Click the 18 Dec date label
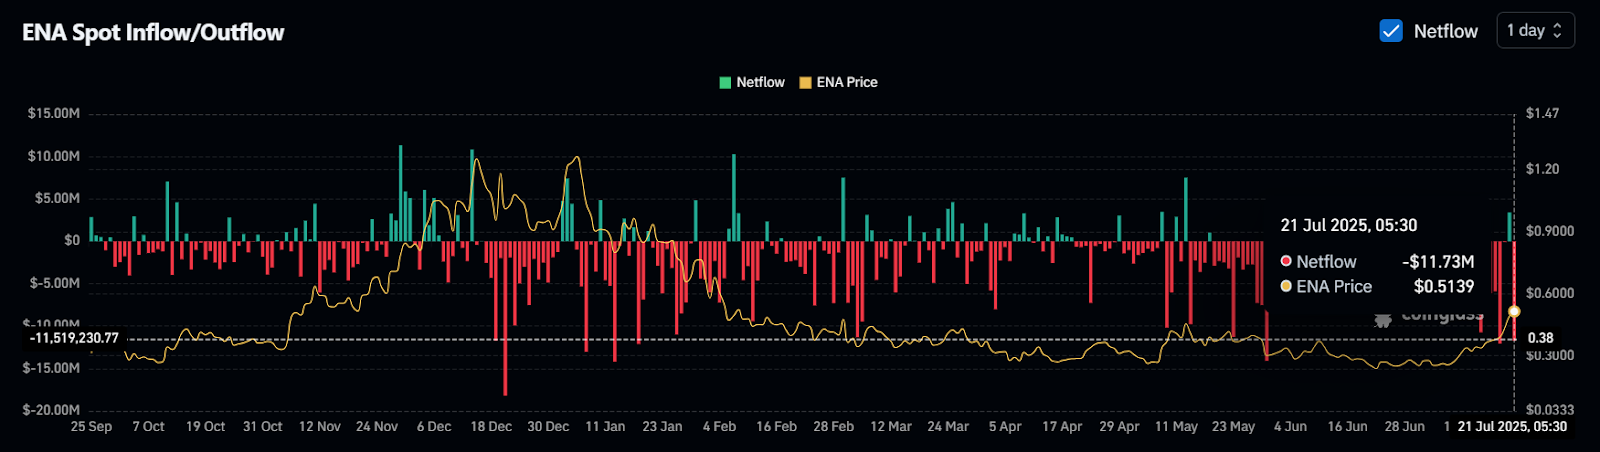The width and height of the screenshot is (1600, 452). (x=491, y=426)
